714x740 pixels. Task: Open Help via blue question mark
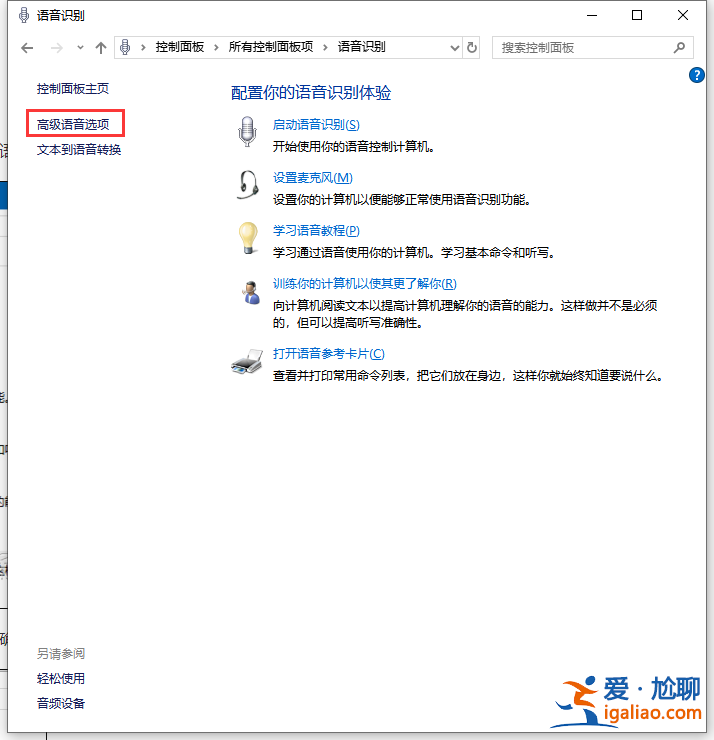click(x=697, y=75)
